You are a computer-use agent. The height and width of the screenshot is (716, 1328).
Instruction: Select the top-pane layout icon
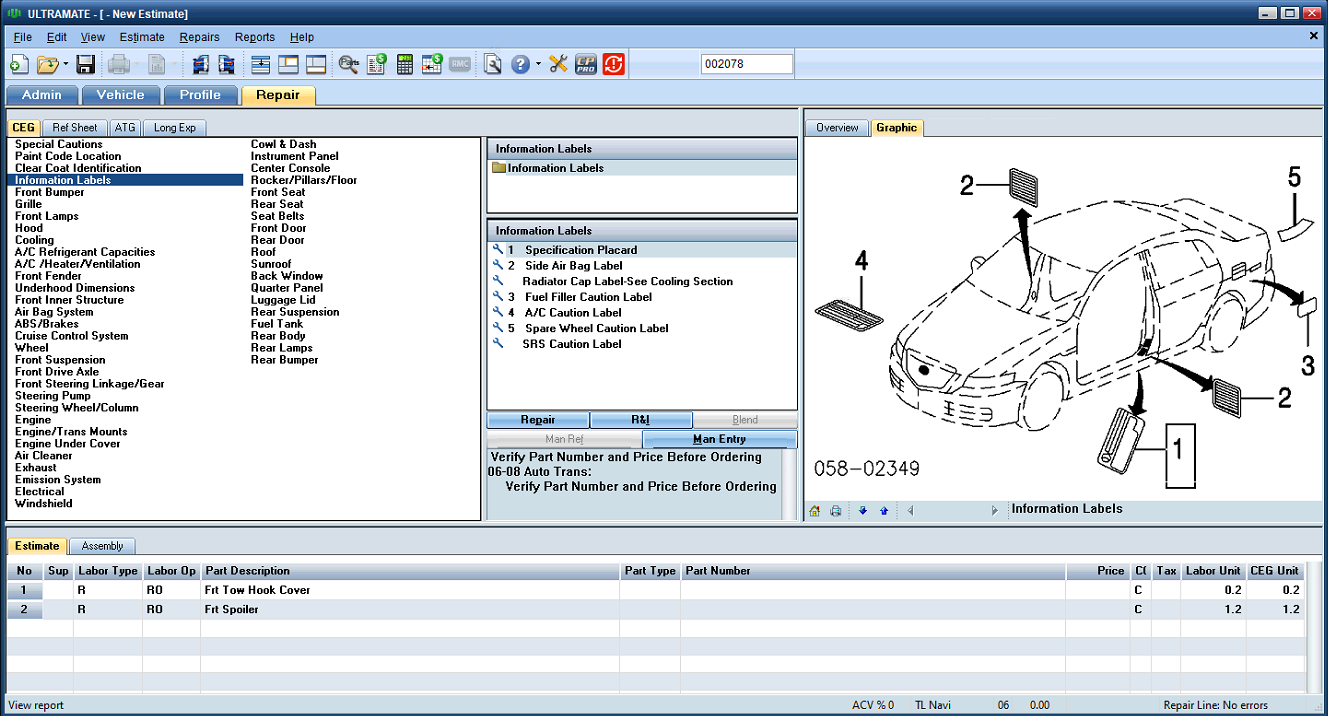pyautogui.click(x=289, y=65)
